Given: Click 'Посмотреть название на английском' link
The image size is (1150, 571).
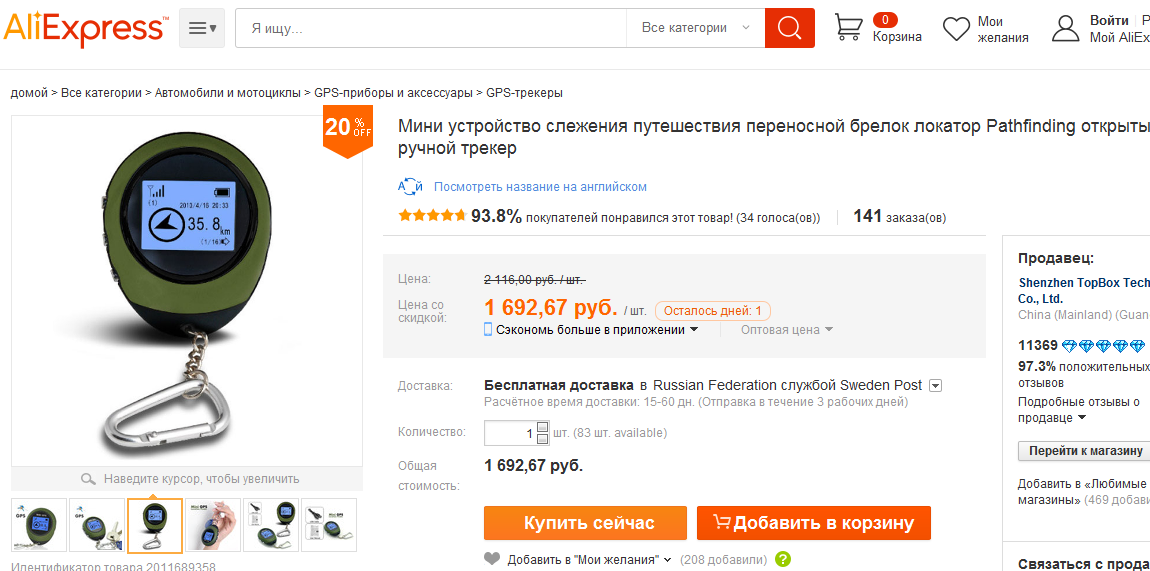Looking at the screenshot, I should 540,187.
